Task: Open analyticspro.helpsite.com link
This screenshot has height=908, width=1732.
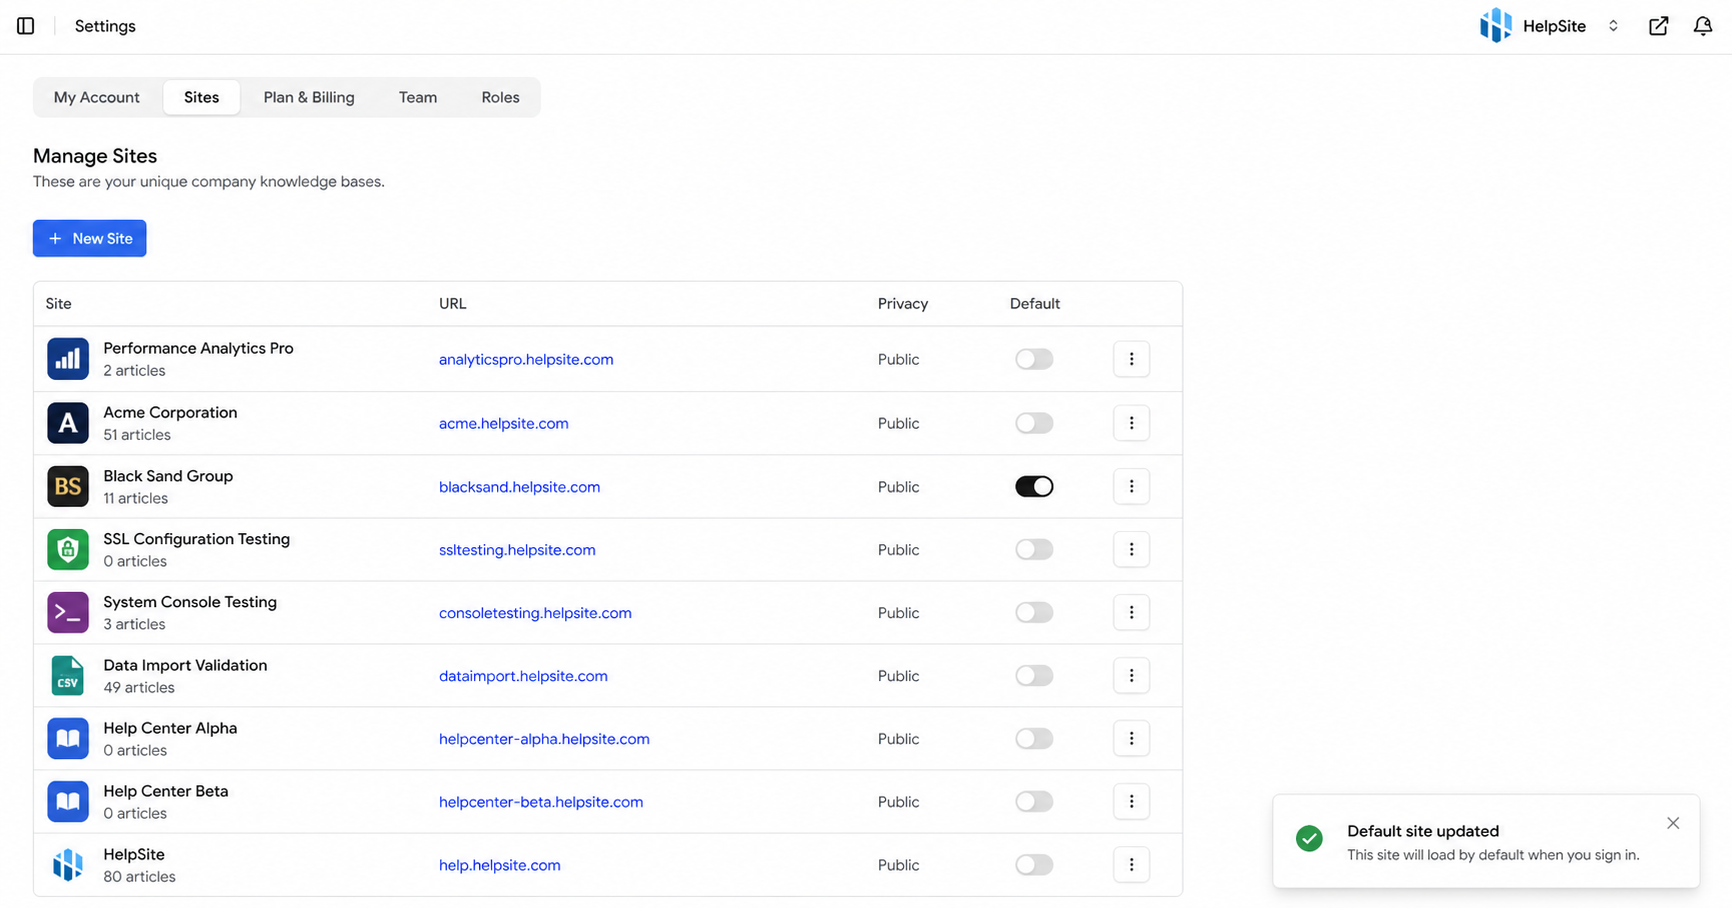Action: coord(526,360)
